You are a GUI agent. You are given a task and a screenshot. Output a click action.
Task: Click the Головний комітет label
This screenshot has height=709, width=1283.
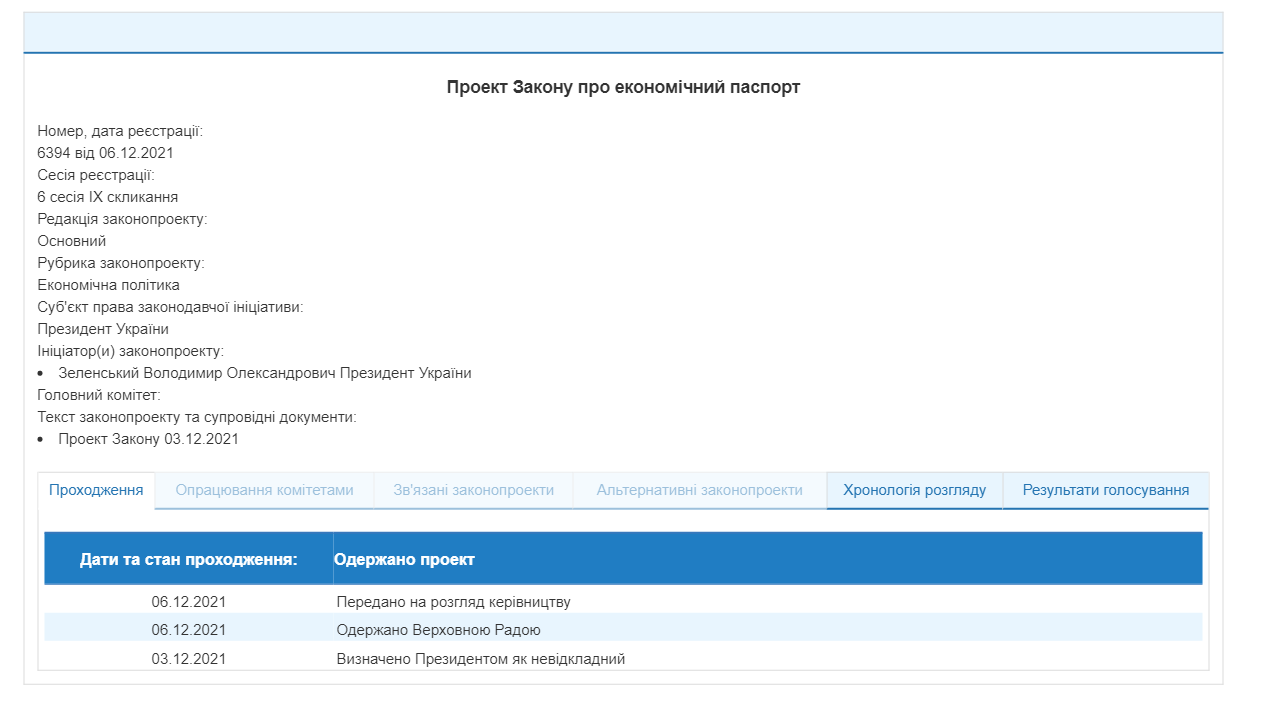pos(100,393)
